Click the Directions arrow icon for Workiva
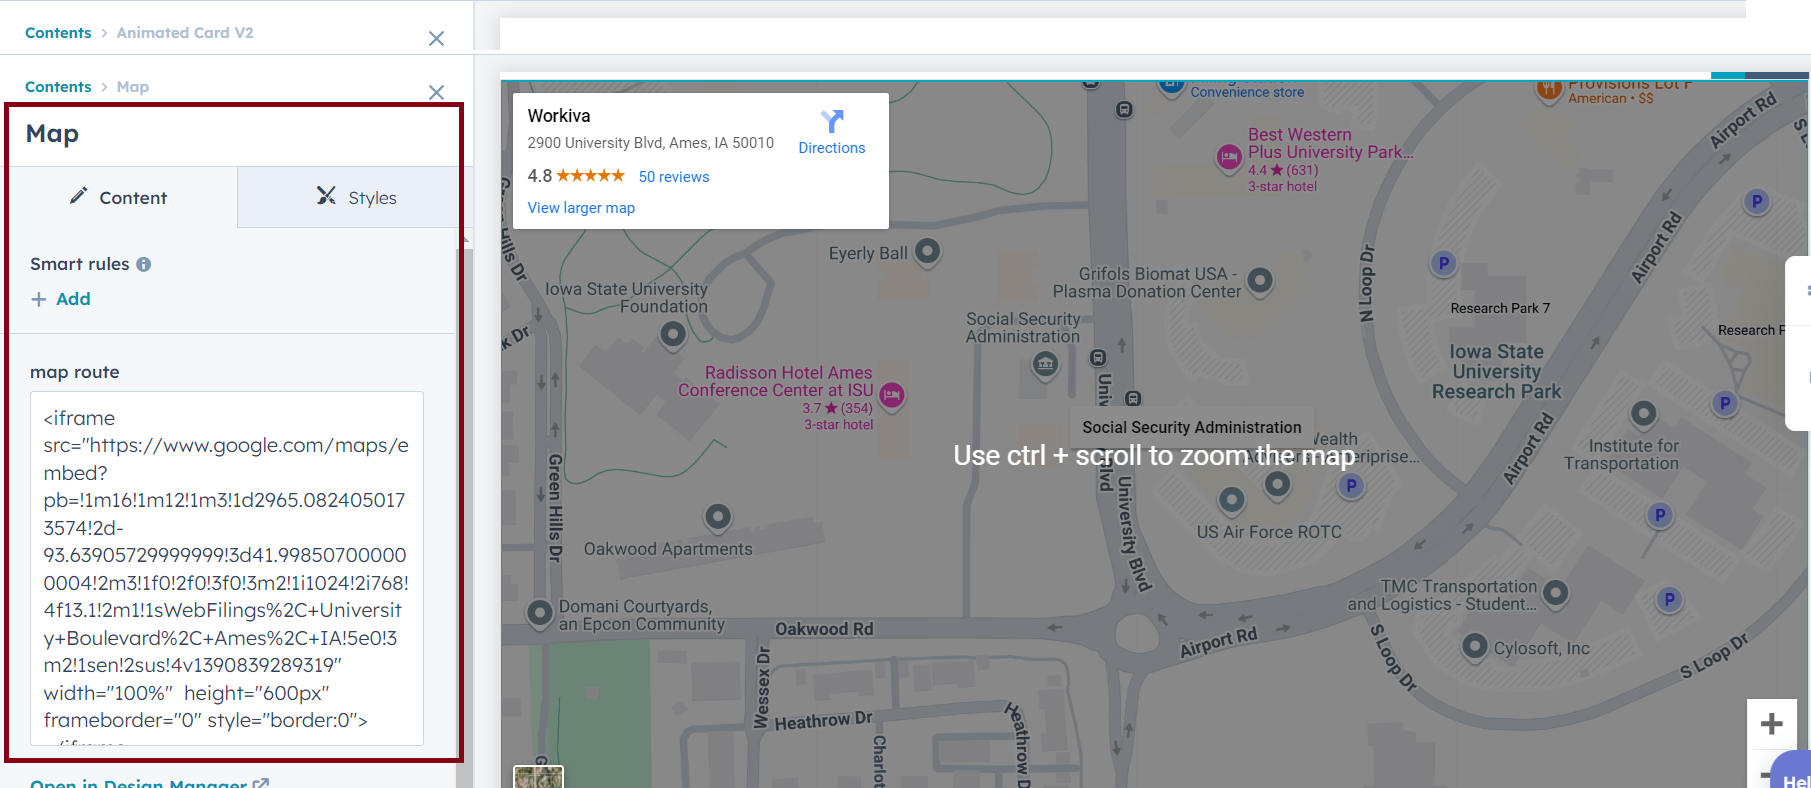The height and width of the screenshot is (788, 1811). coord(831,122)
